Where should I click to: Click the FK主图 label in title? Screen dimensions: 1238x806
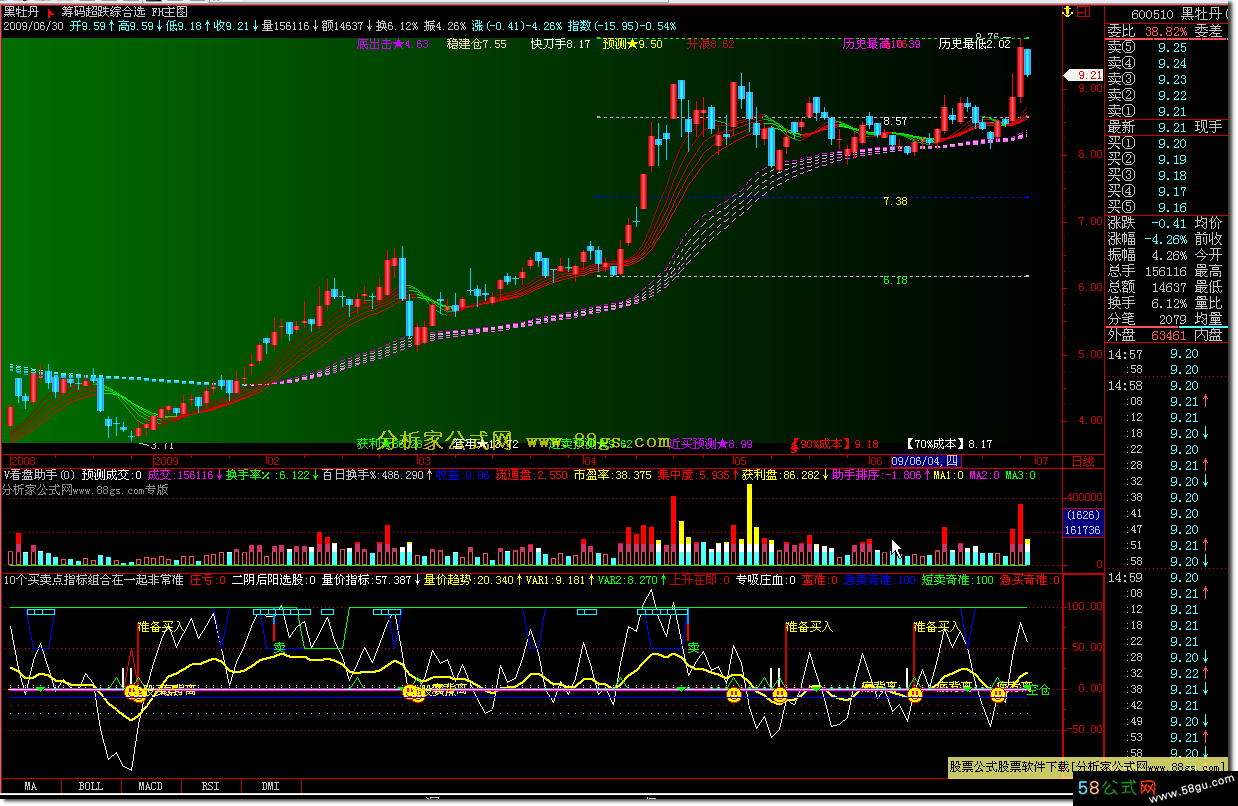pos(169,11)
